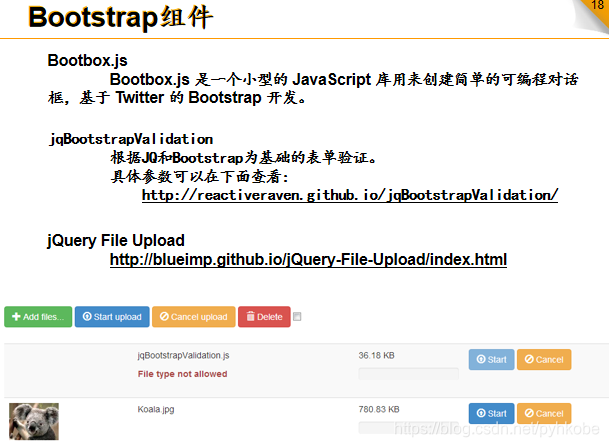
Task: Cancel the jqBootstrapValidation.js upload
Action: pos(544,359)
